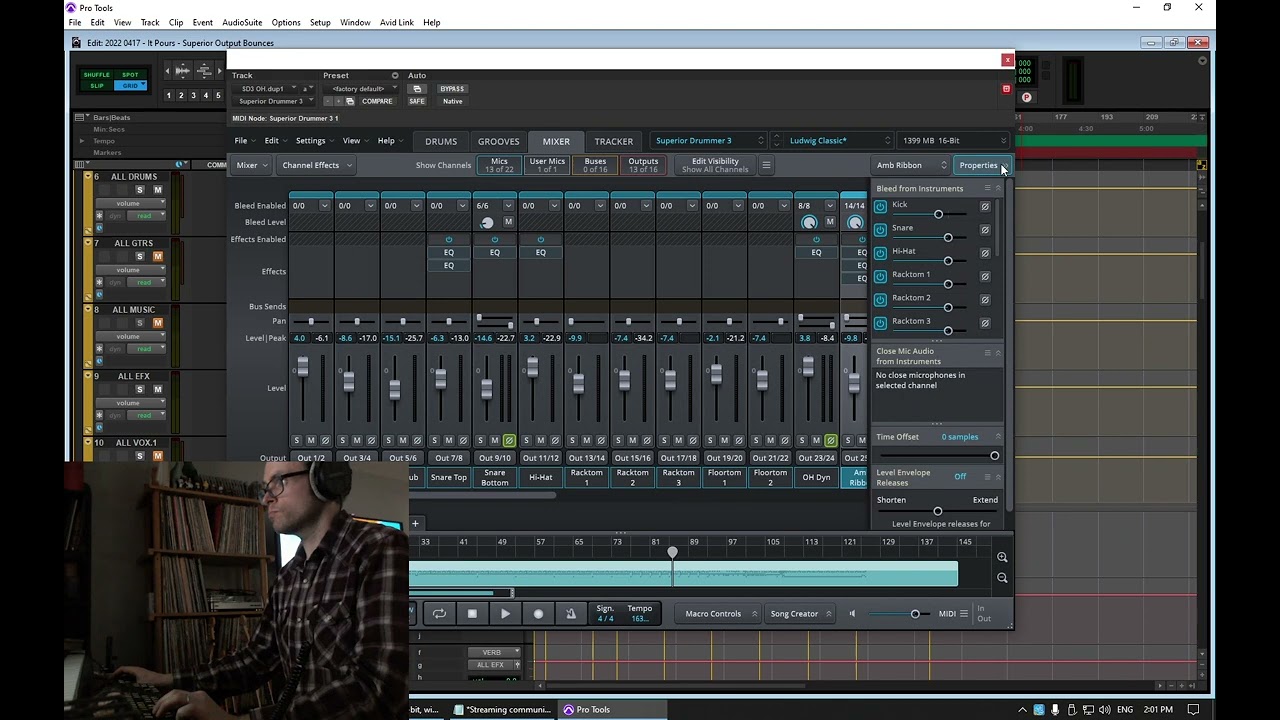
Task: Toggle loop playback in Superior Drummer transport
Action: click(x=439, y=614)
